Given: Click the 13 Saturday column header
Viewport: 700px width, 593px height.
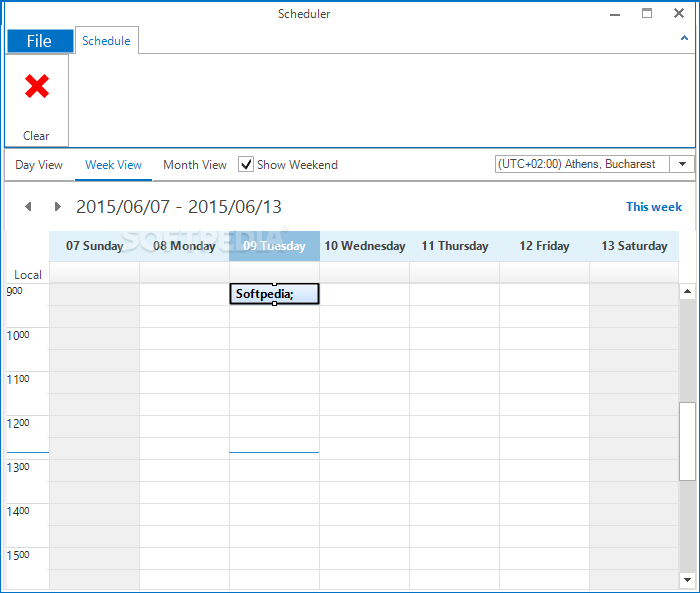Looking at the screenshot, I should pos(634,246).
